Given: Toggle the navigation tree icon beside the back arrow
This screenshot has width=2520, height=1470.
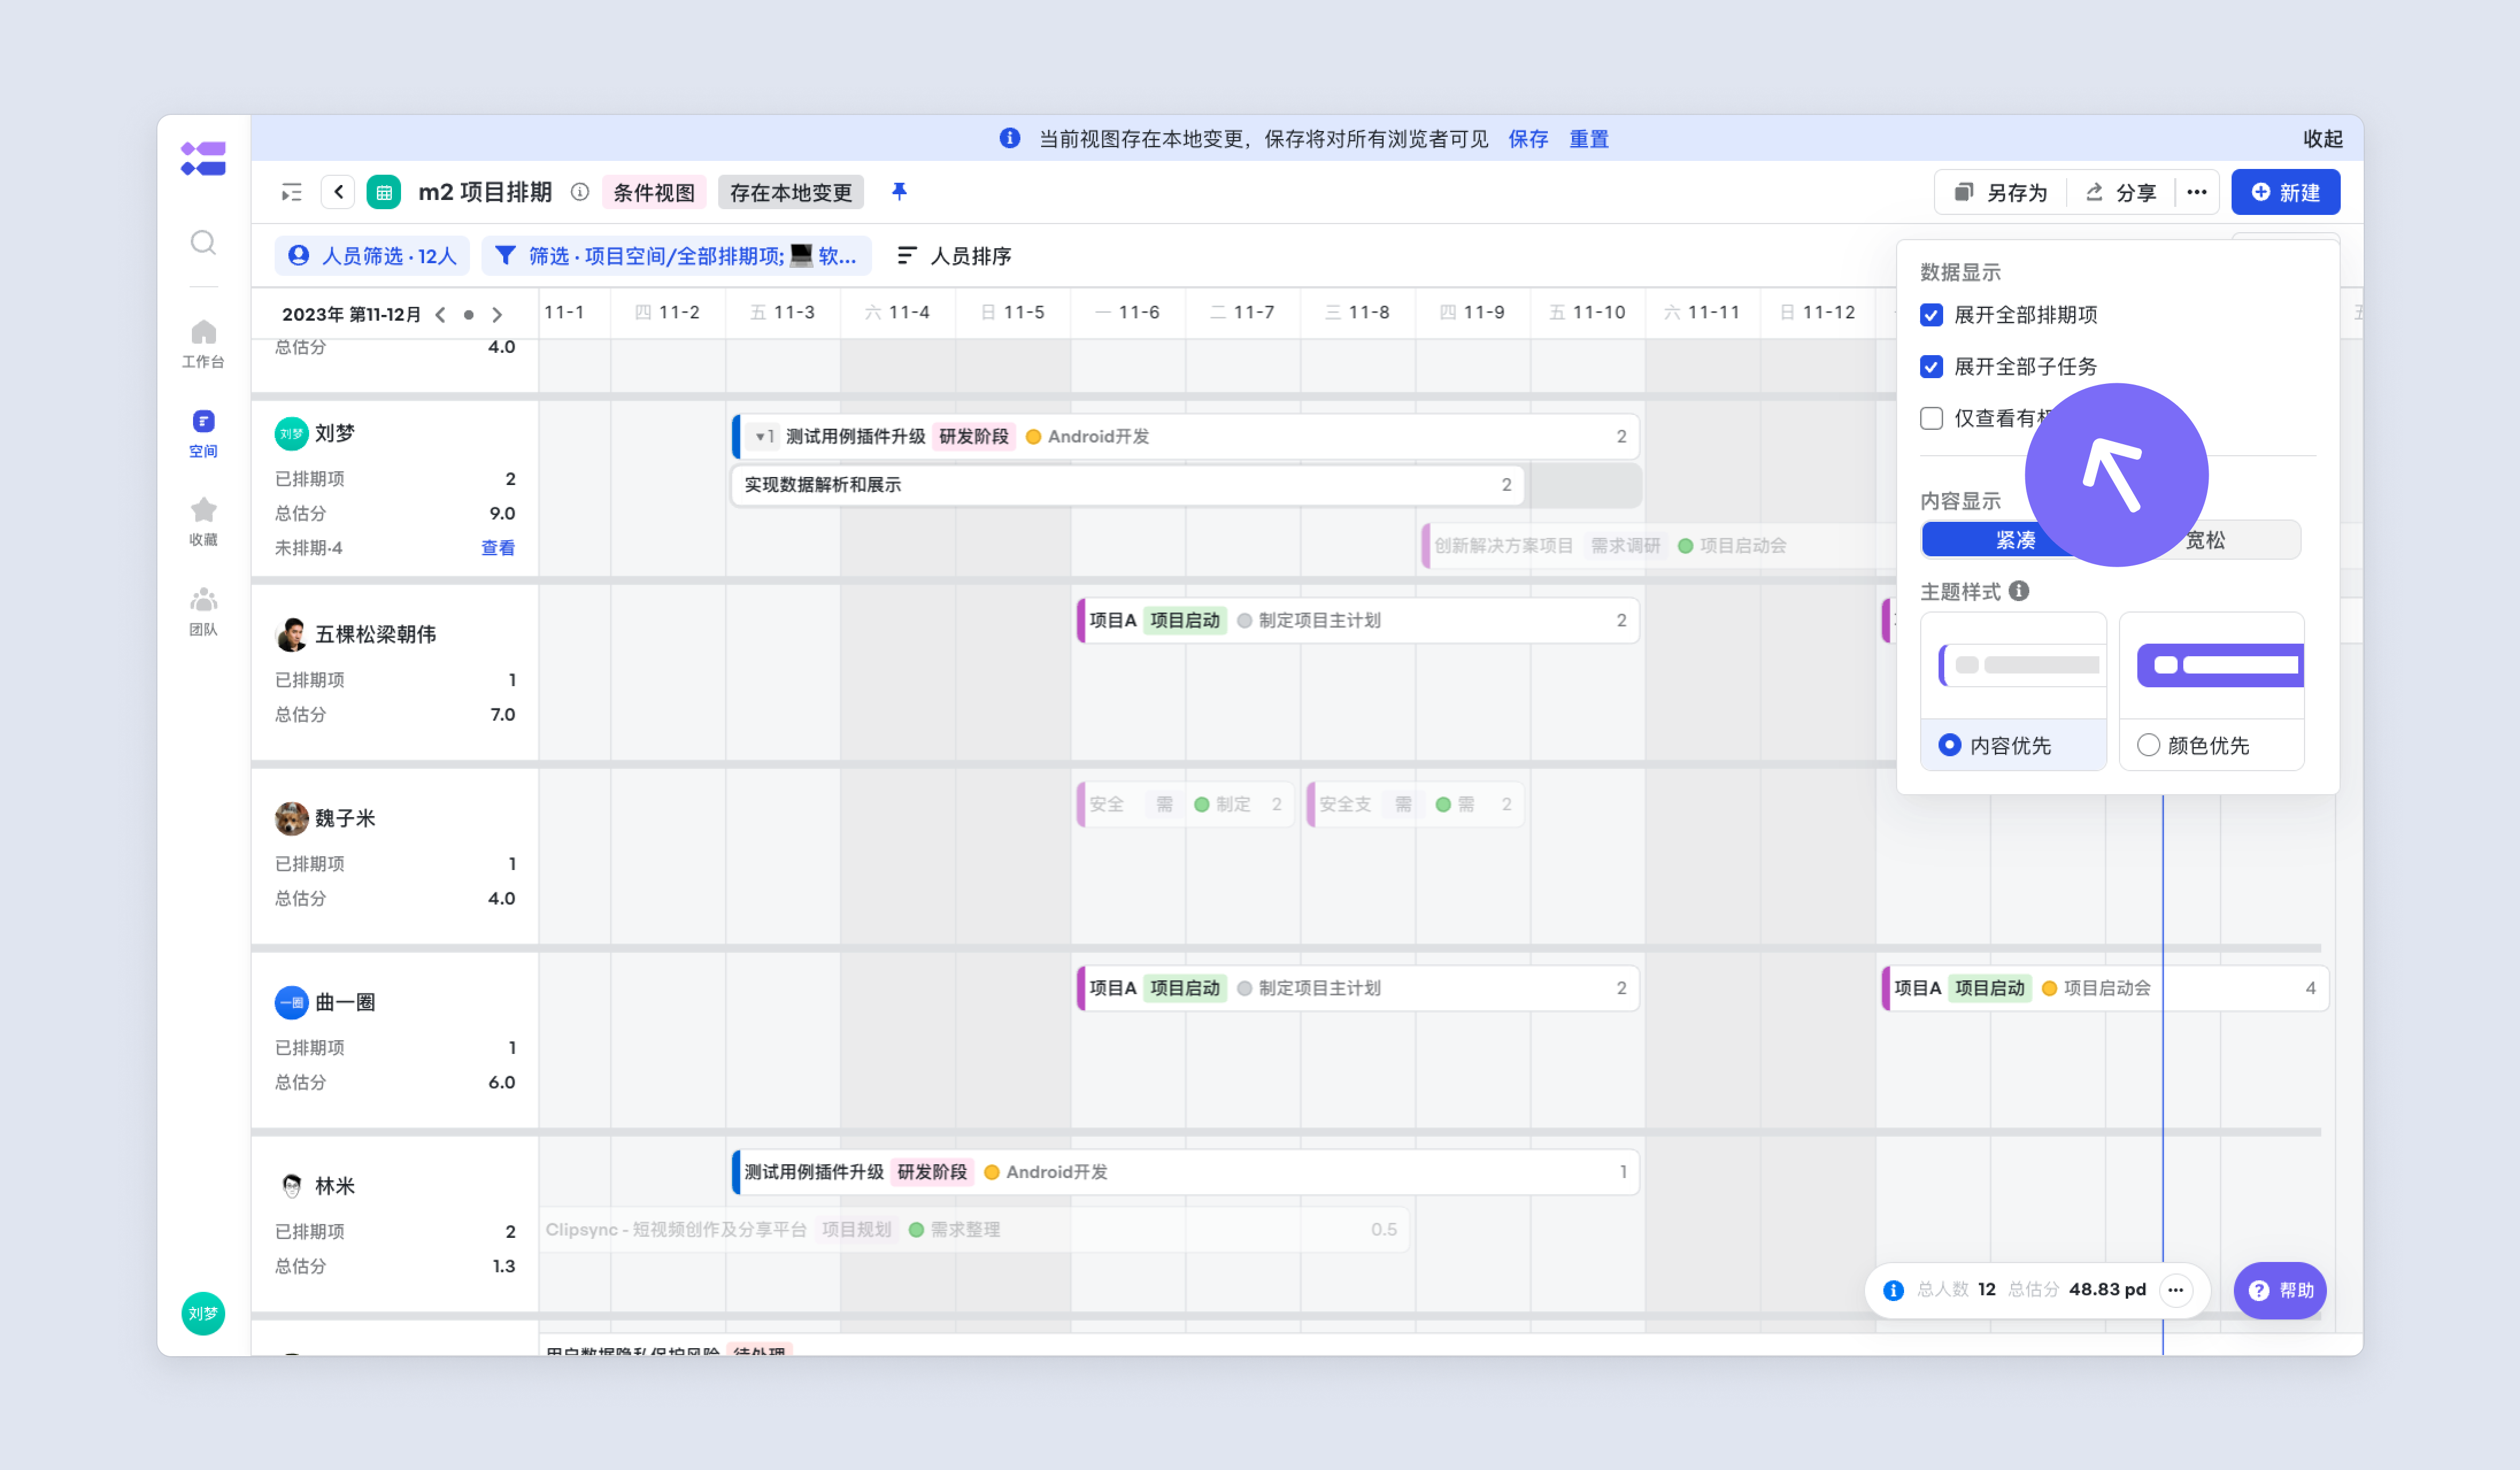Looking at the screenshot, I should click(291, 192).
